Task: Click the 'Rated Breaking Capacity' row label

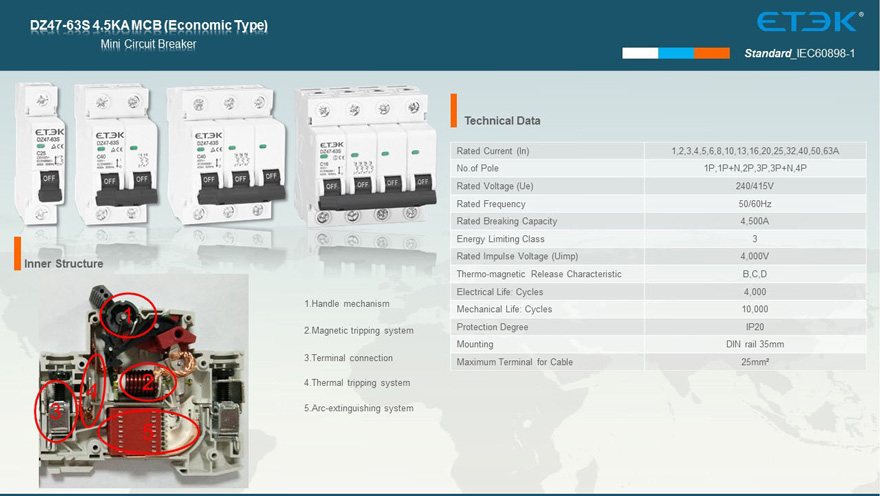Action: click(x=507, y=221)
